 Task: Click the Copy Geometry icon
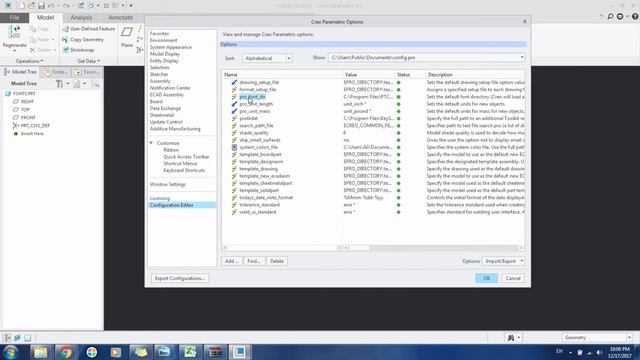pos(65,40)
